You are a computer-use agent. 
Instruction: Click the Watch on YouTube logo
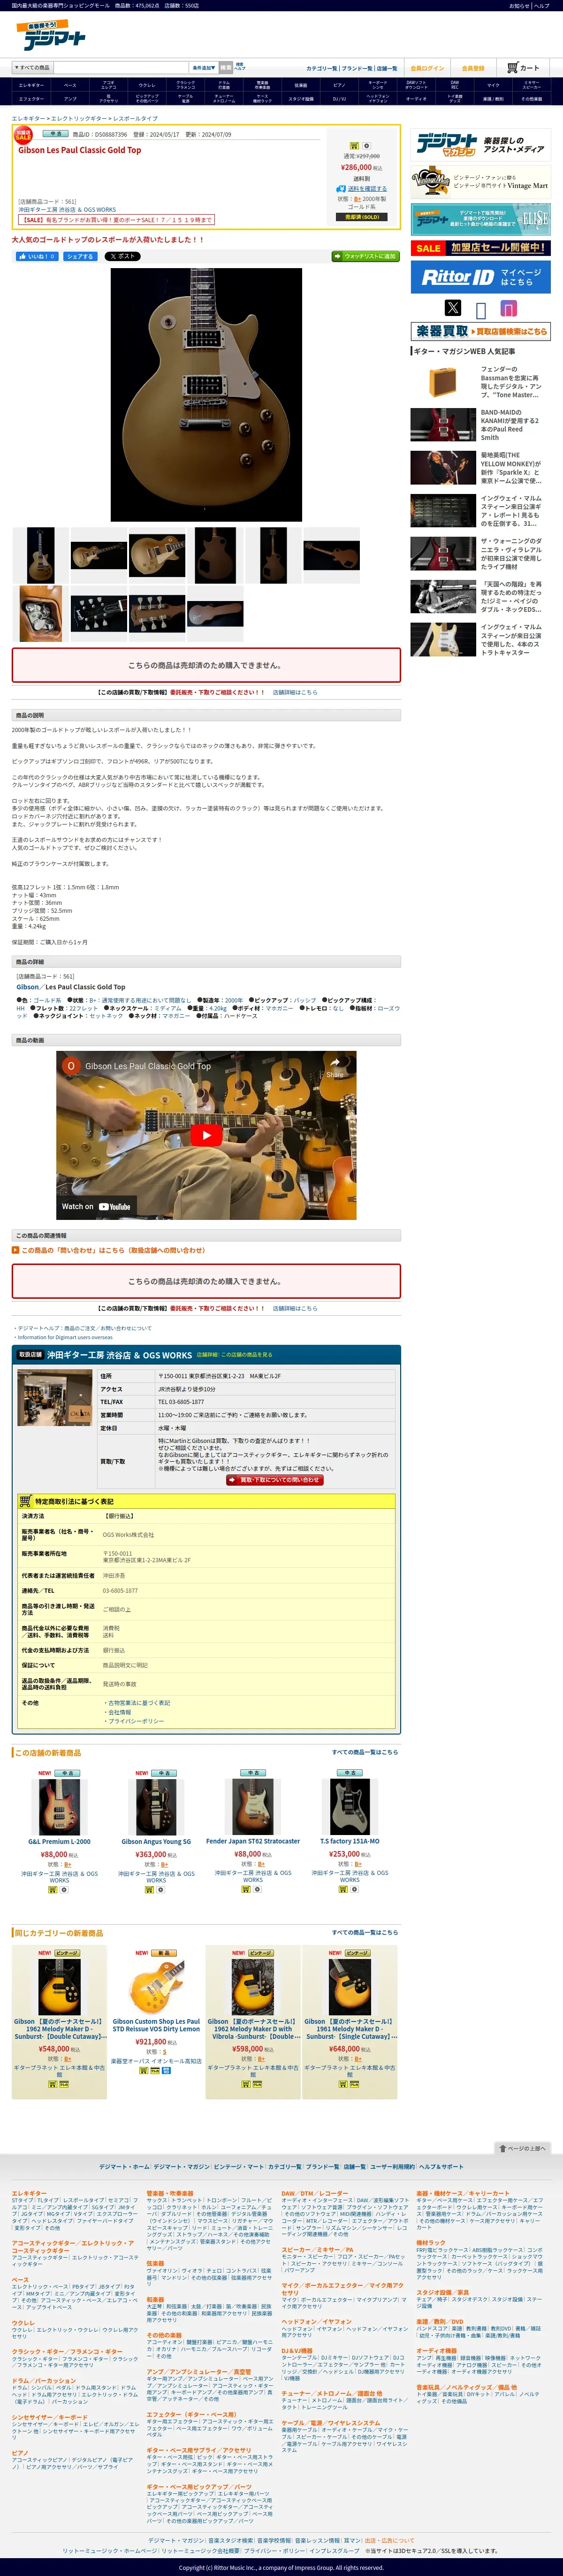pyautogui.click(x=96, y=1206)
